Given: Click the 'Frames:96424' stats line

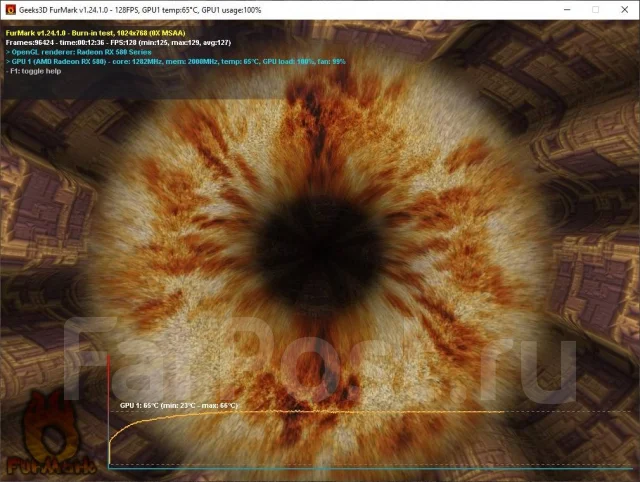Looking at the screenshot, I should pyautogui.click(x=118, y=42).
